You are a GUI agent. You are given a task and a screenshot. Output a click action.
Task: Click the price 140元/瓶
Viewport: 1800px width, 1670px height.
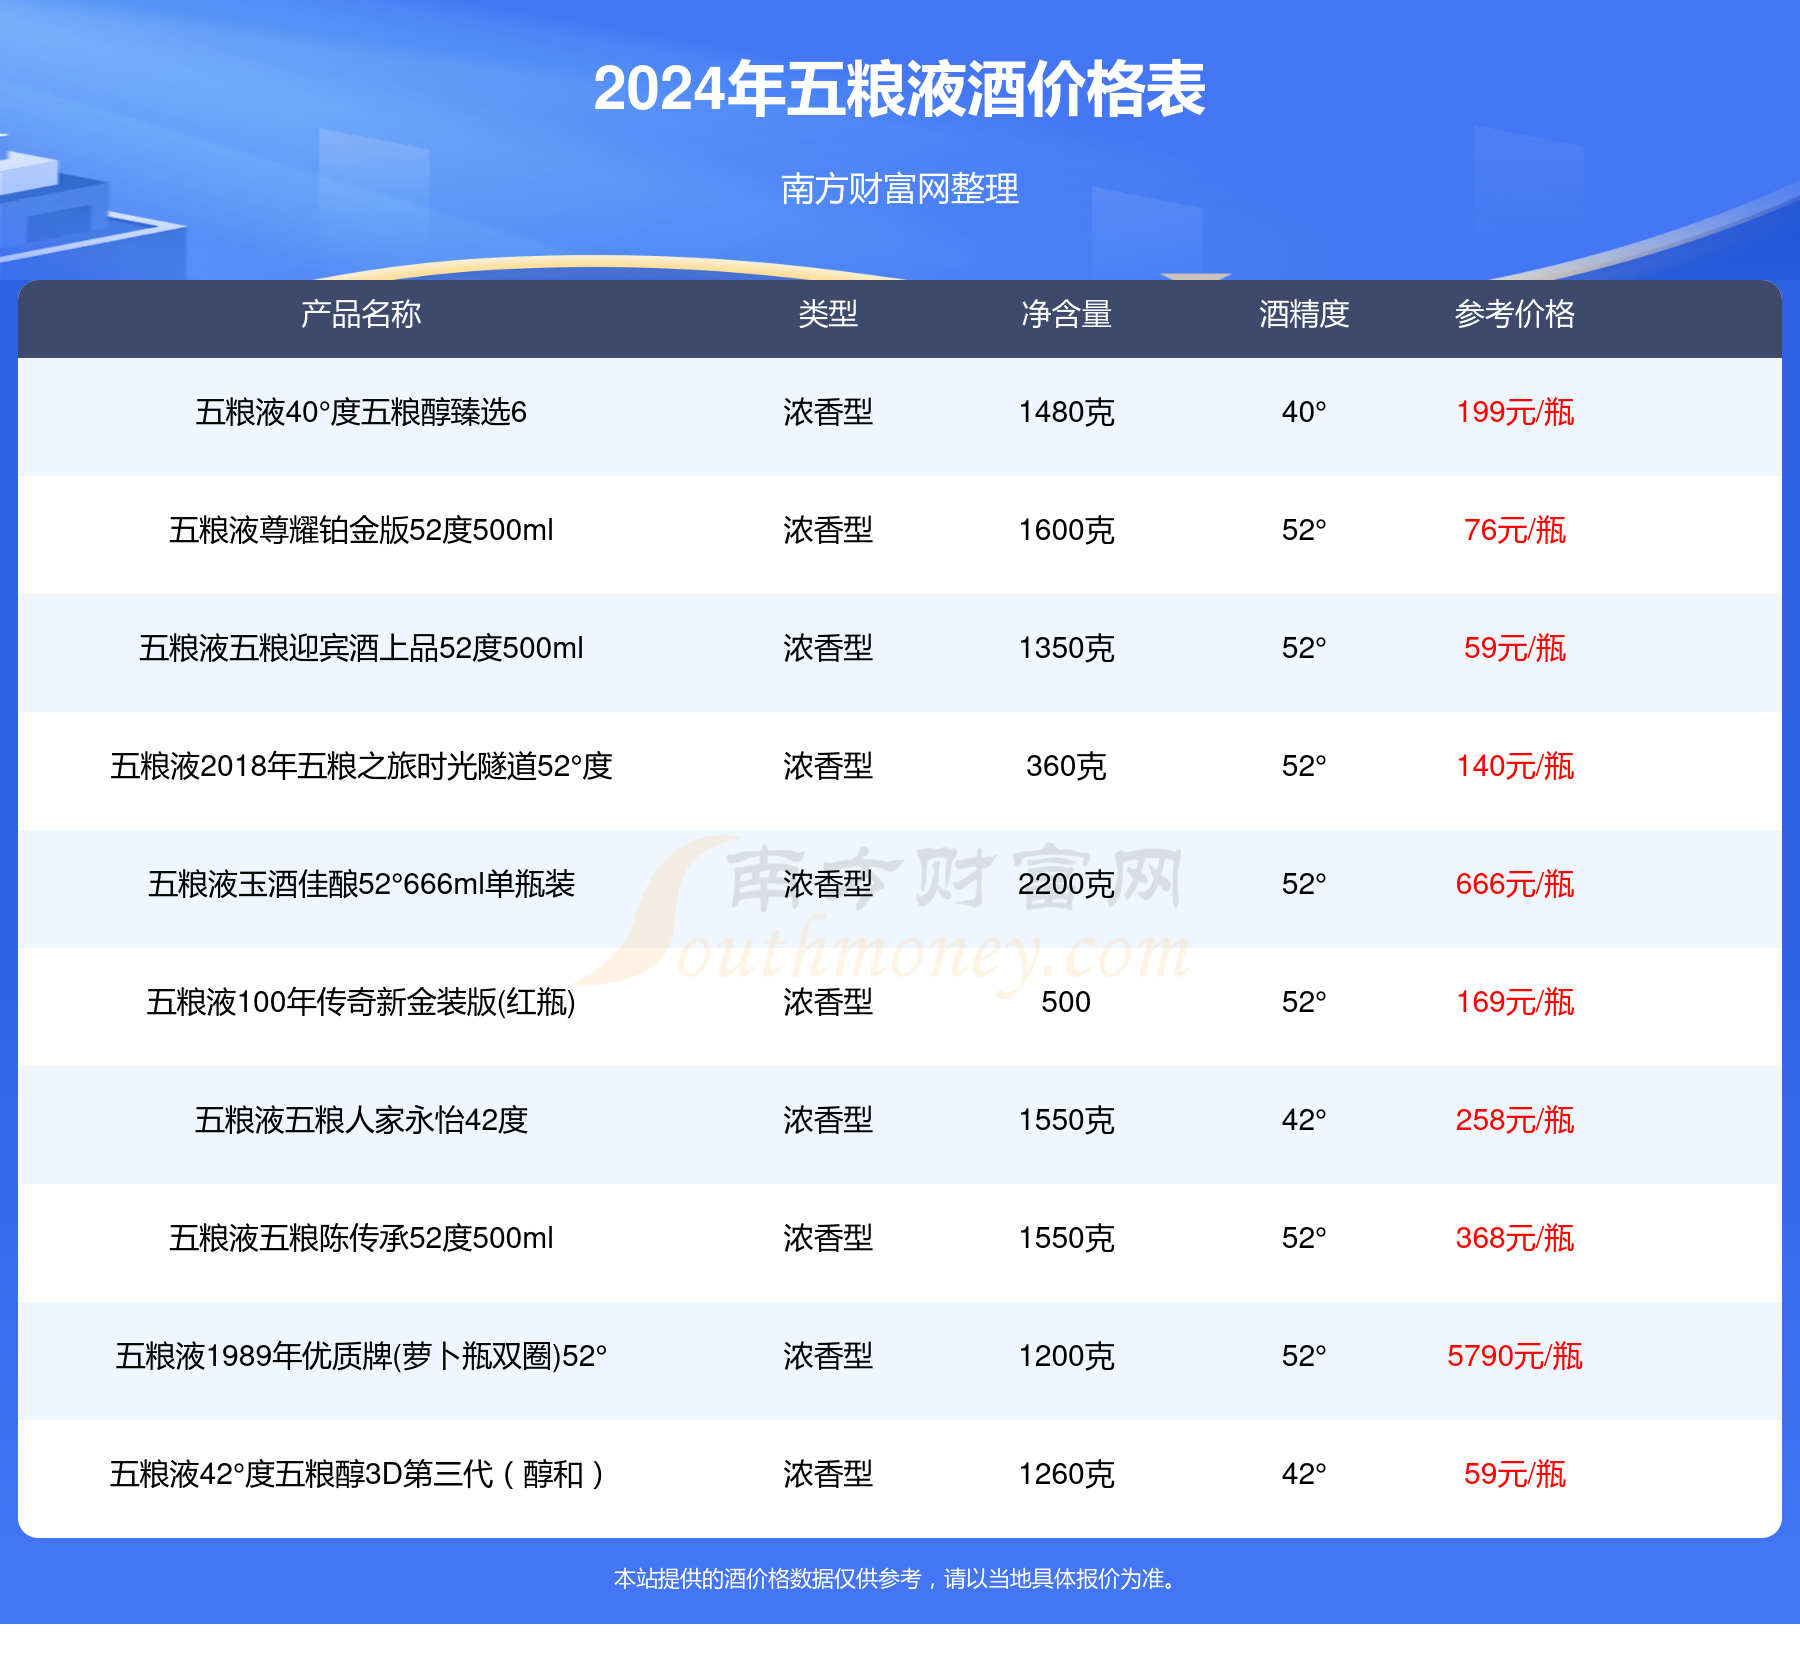tap(1515, 766)
